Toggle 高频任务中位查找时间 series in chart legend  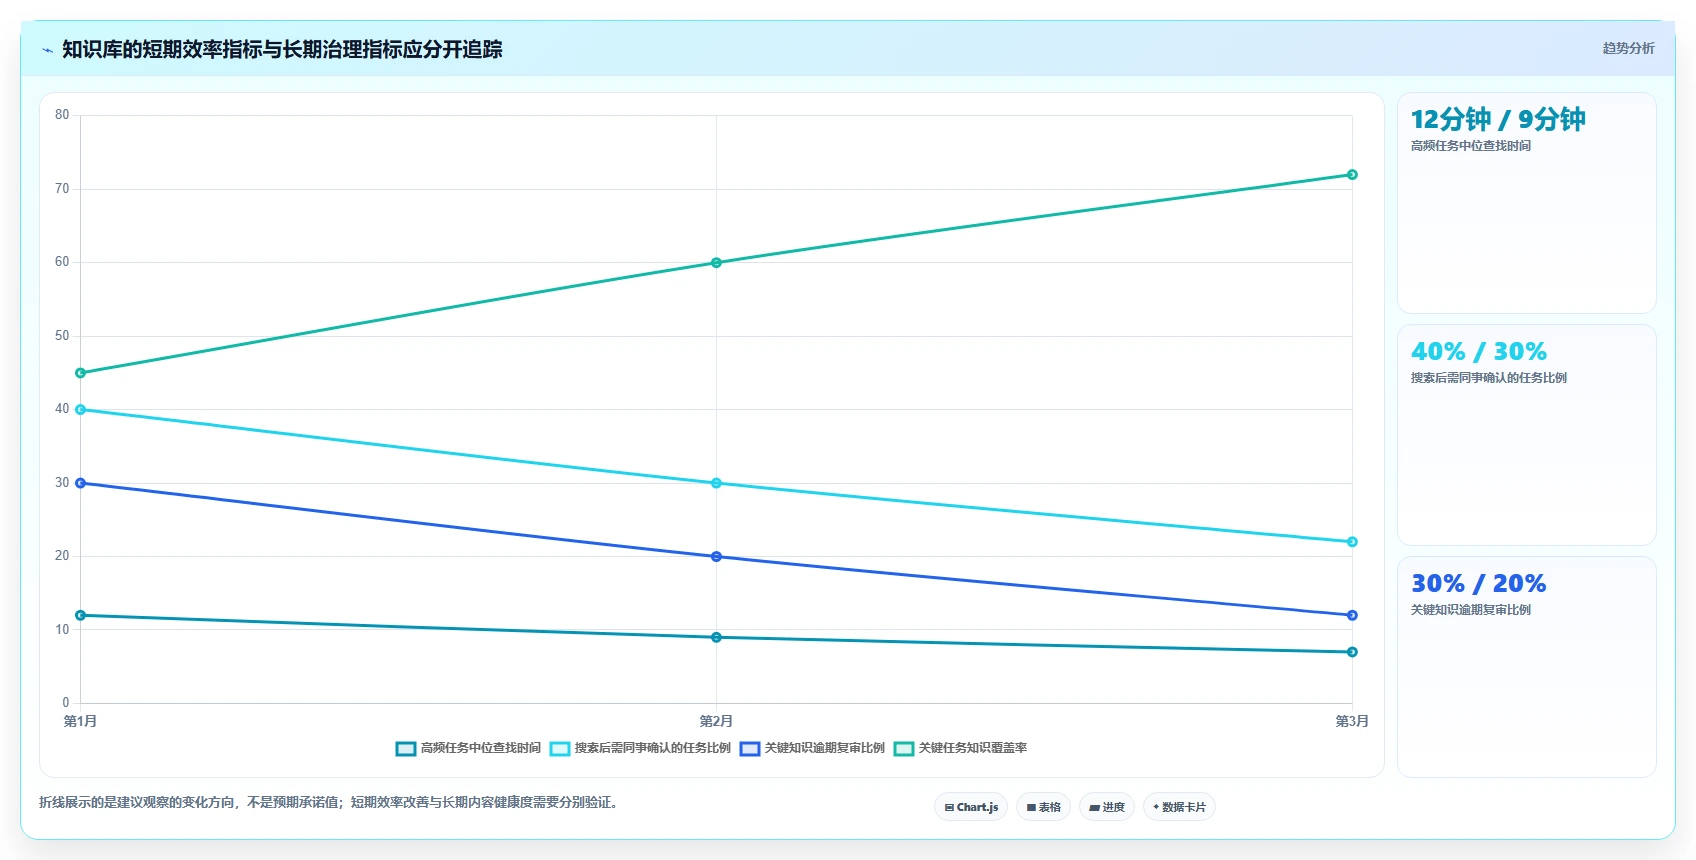click(x=468, y=748)
